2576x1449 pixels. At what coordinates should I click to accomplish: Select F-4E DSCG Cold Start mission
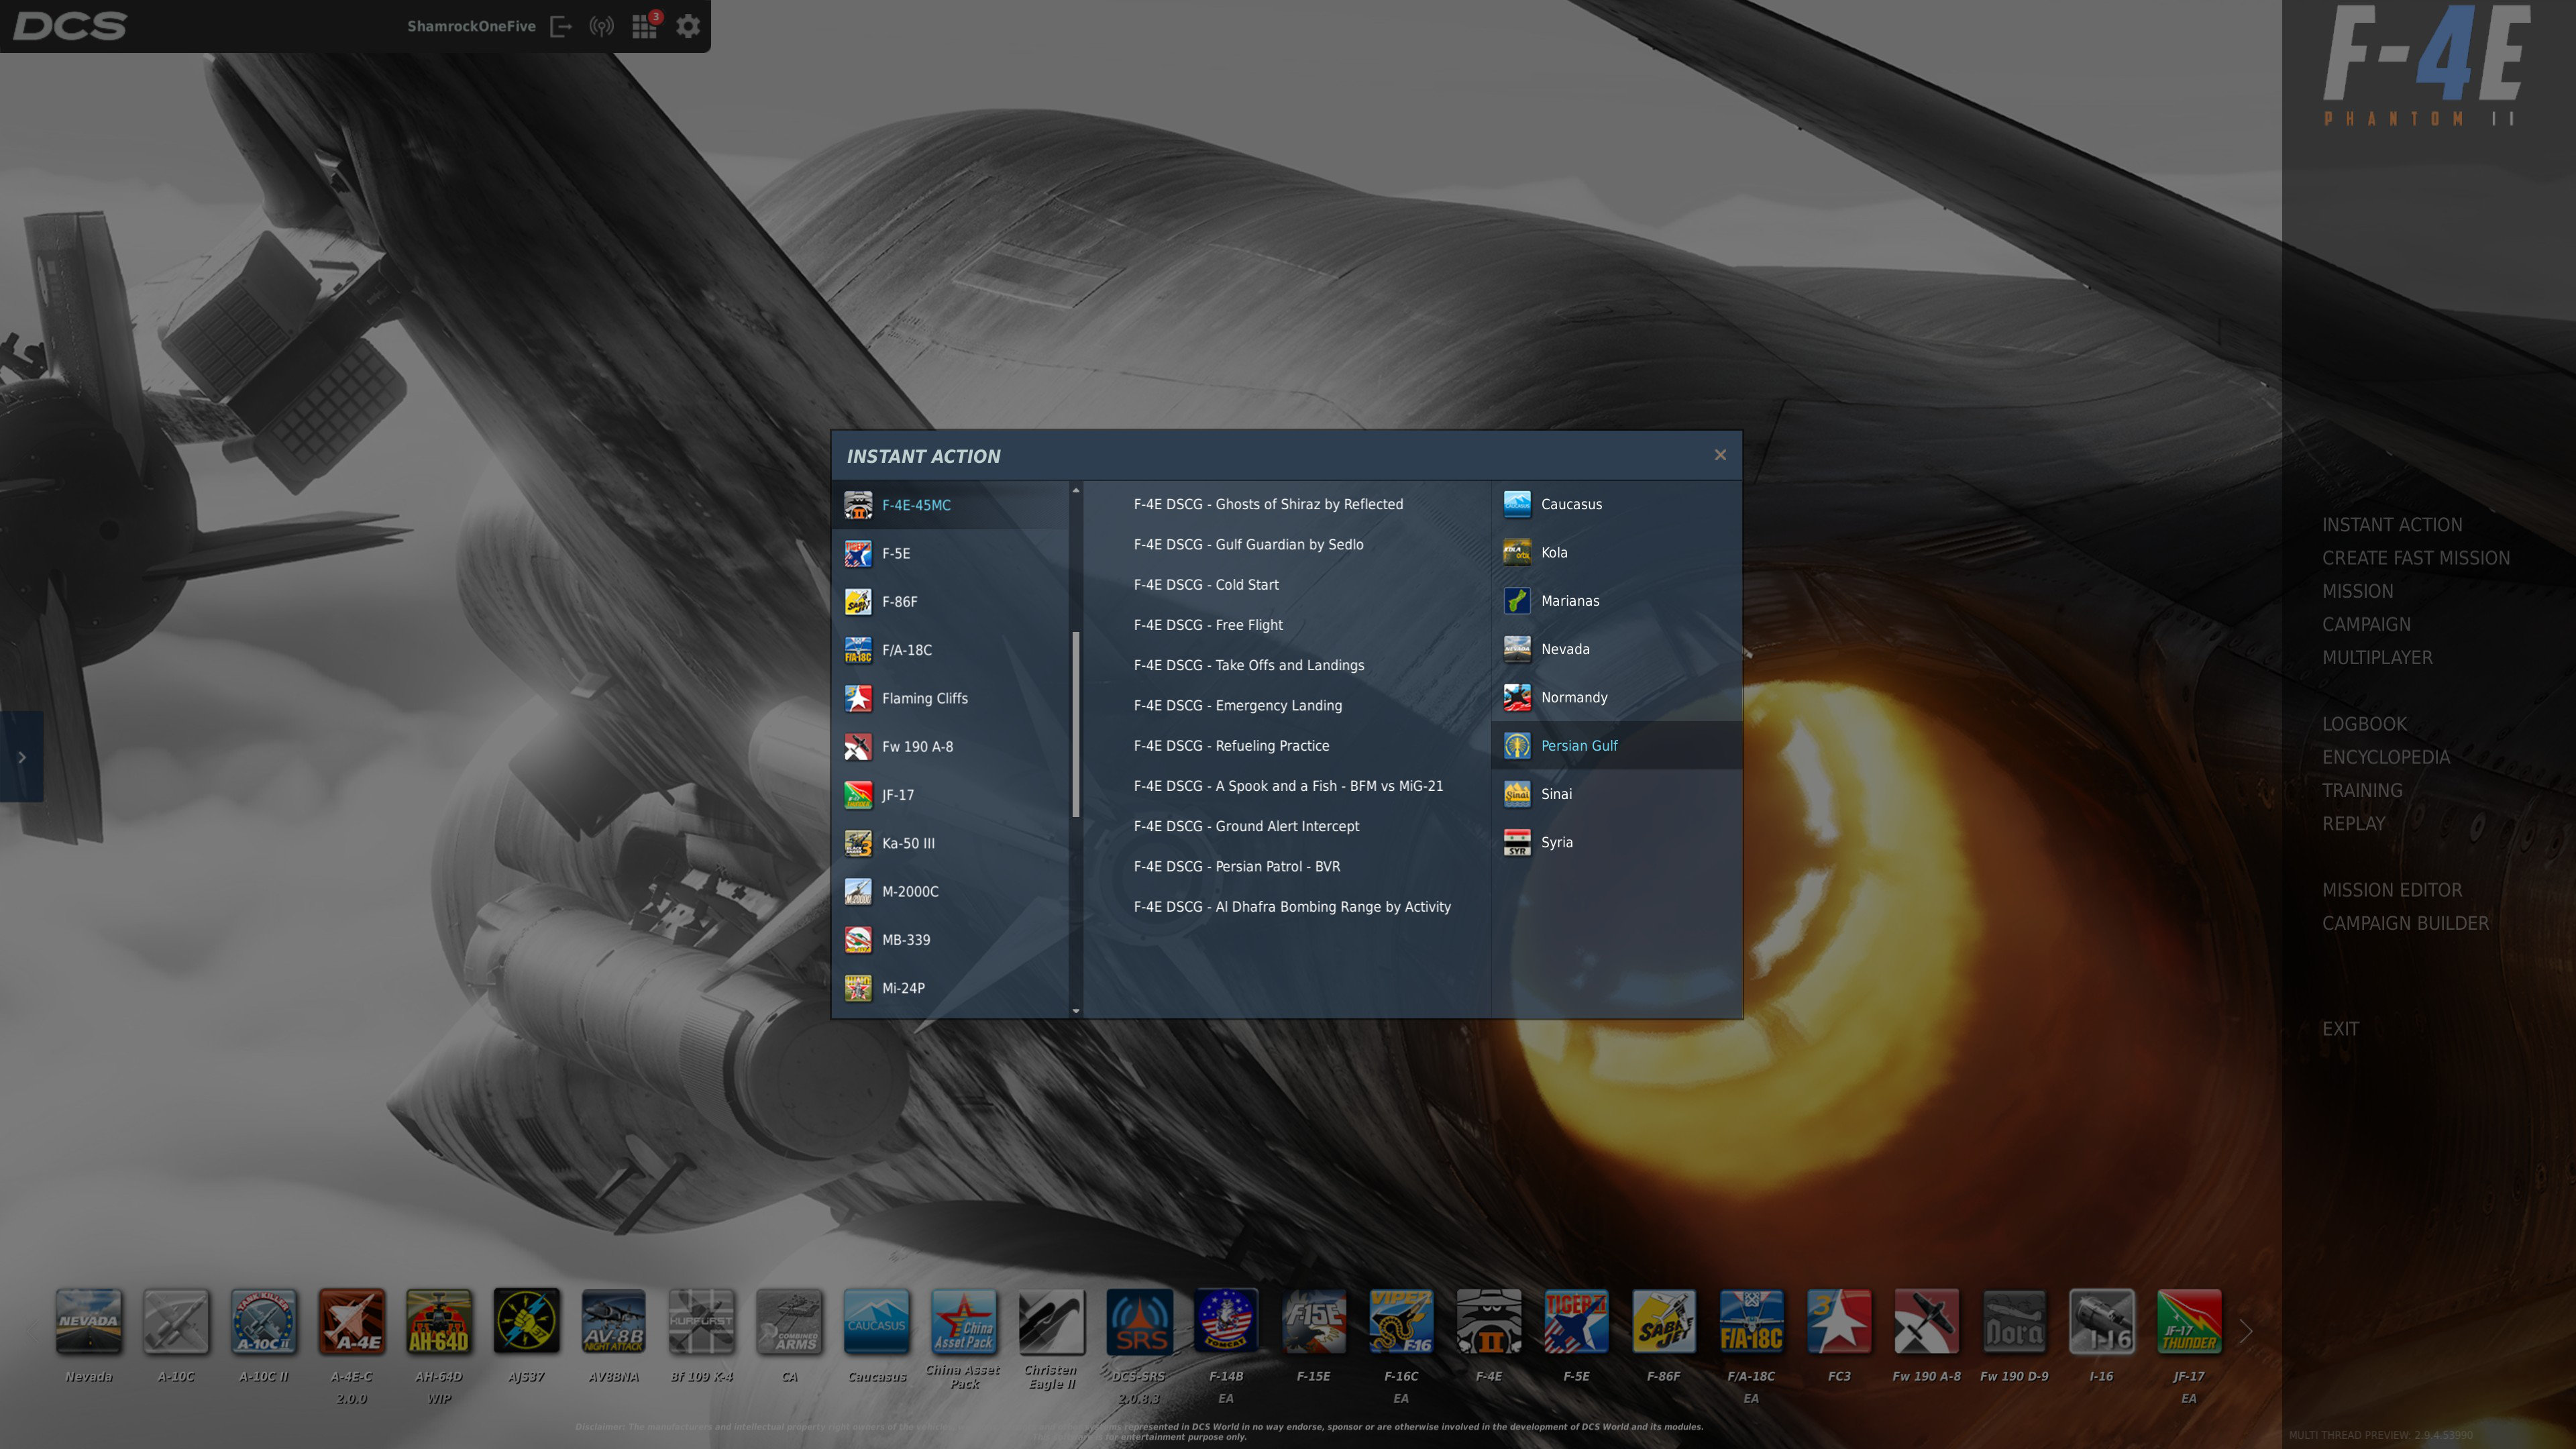tap(1205, 585)
